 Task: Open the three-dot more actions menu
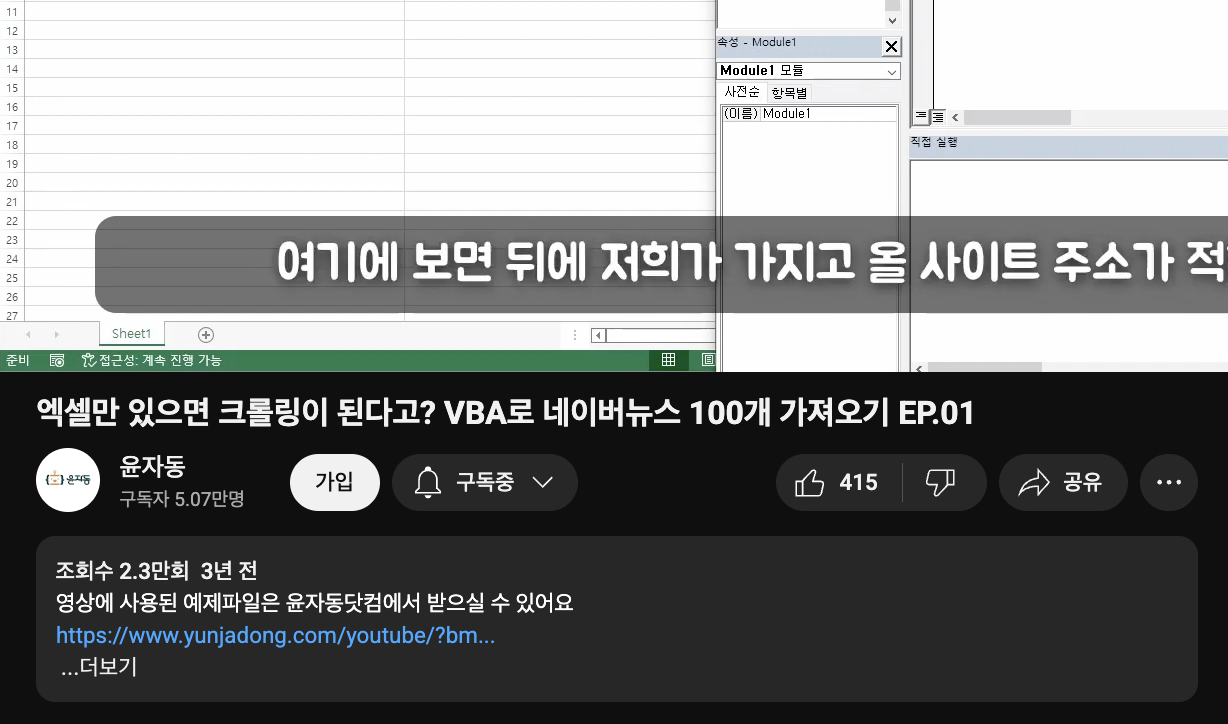pyautogui.click(x=1169, y=483)
